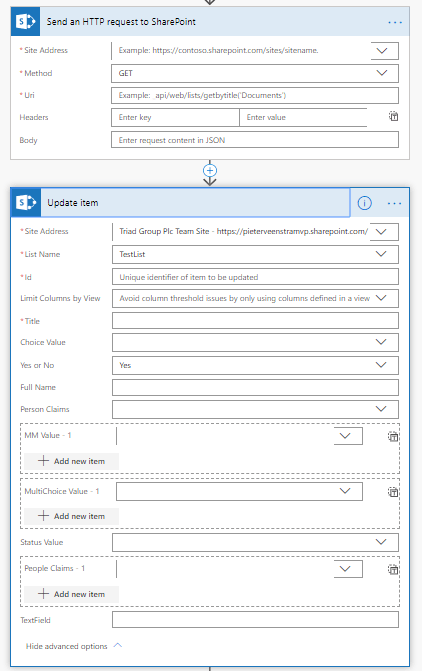The height and width of the screenshot is (671, 422).
Task: Click the Id field of Update item
Action: pyautogui.click(x=255, y=277)
